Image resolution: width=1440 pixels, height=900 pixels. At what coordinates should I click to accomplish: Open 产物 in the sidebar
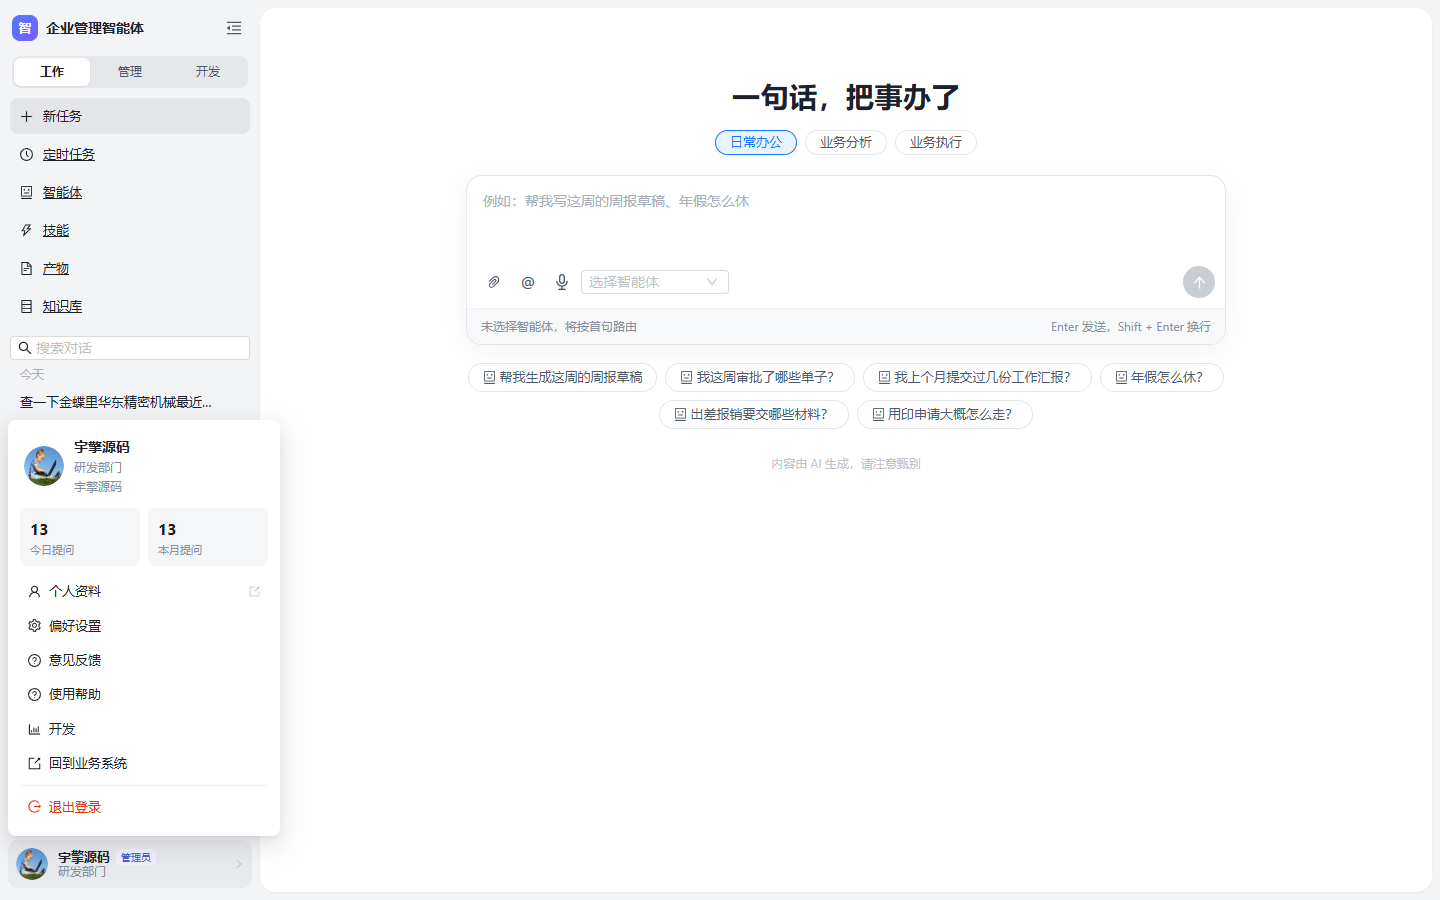tap(130, 268)
